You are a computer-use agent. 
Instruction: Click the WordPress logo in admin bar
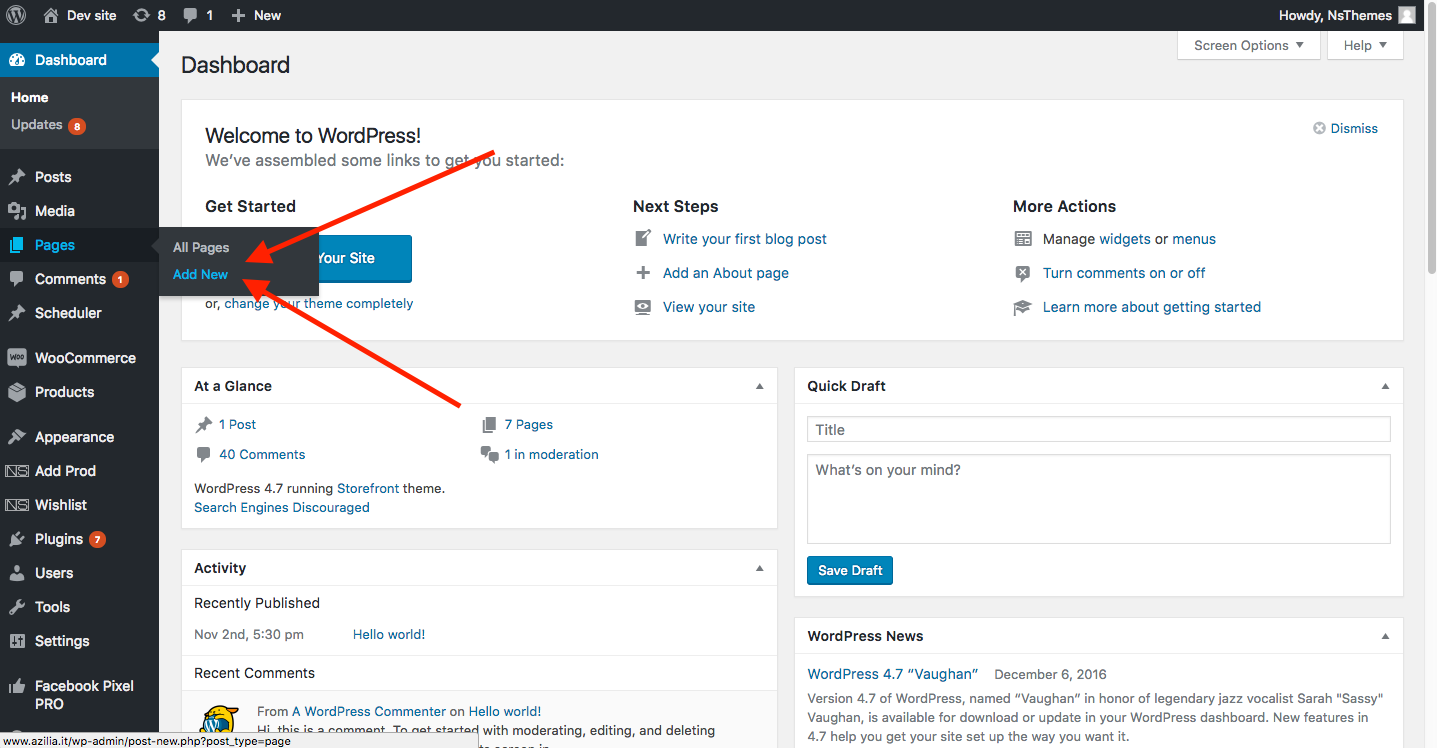coord(16,15)
